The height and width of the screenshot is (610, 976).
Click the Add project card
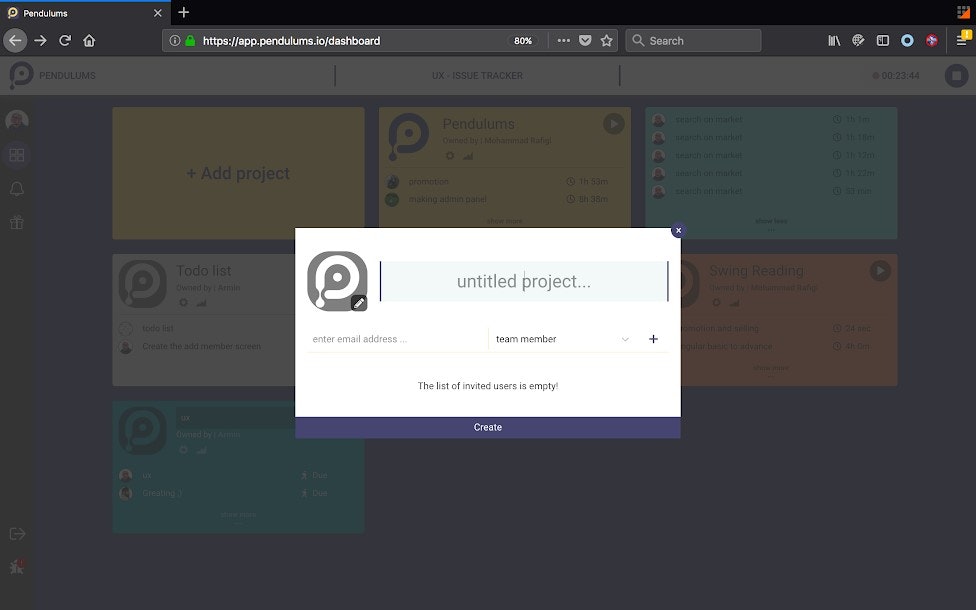click(x=238, y=173)
